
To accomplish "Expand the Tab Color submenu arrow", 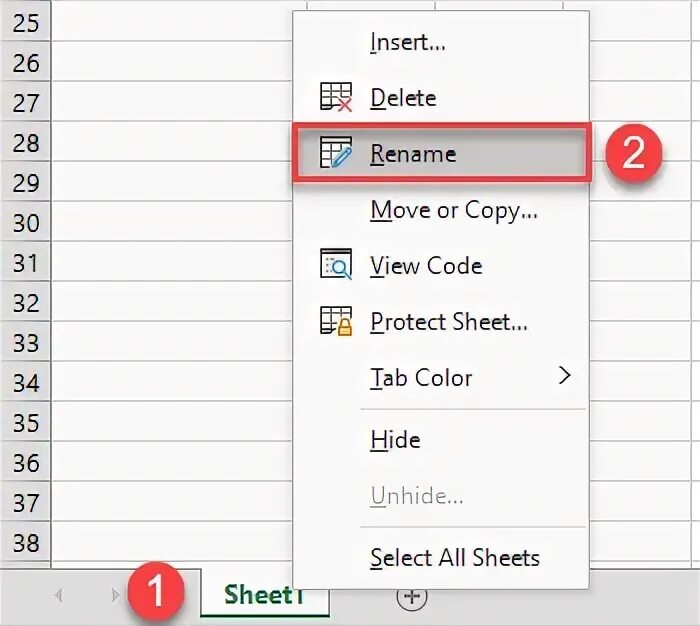I will (565, 376).
